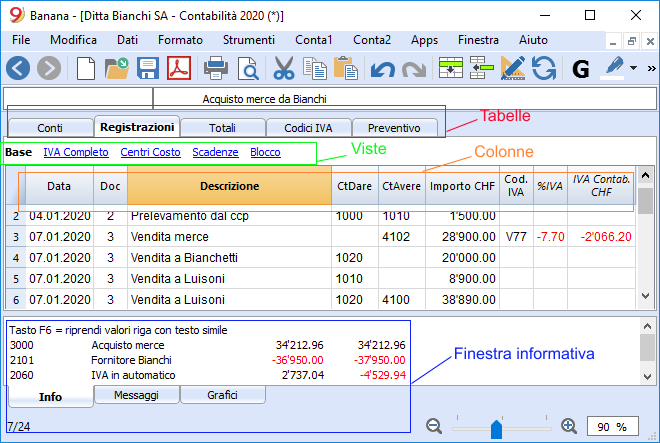Open the Modifica menu
This screenshot has width=660, height=443.
click(73, 40)
